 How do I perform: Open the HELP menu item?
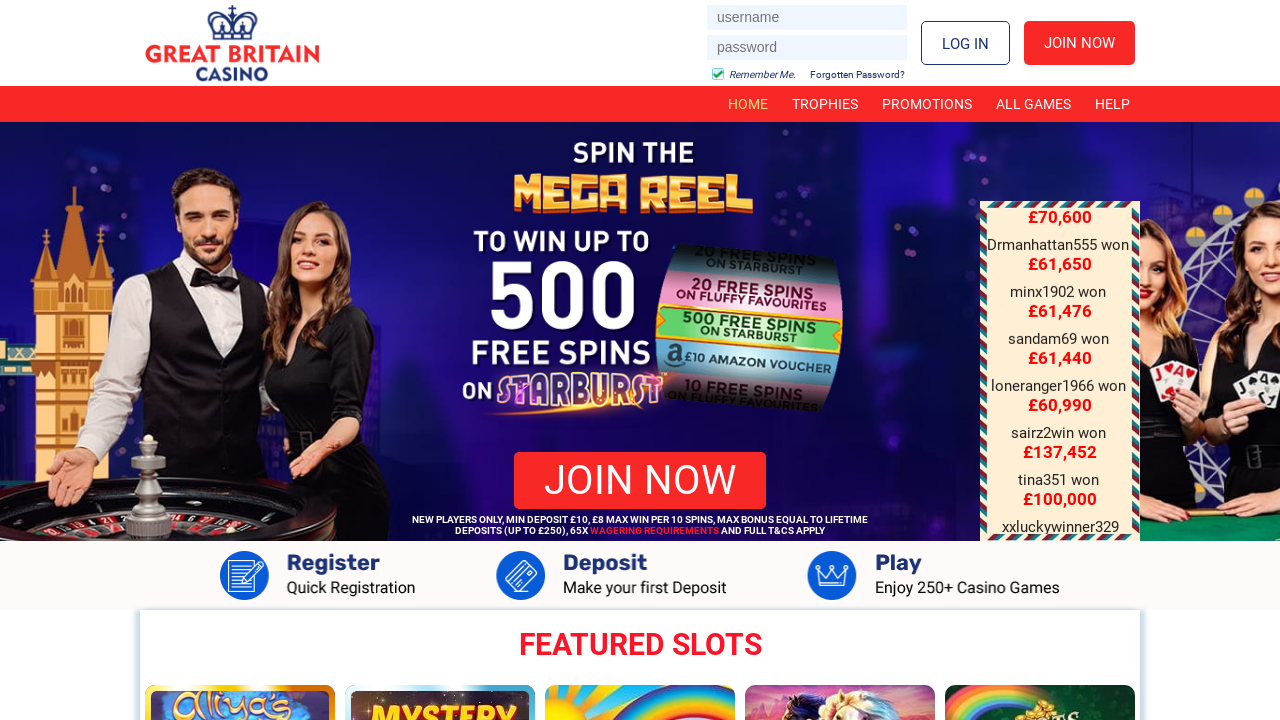point(1112,104)
